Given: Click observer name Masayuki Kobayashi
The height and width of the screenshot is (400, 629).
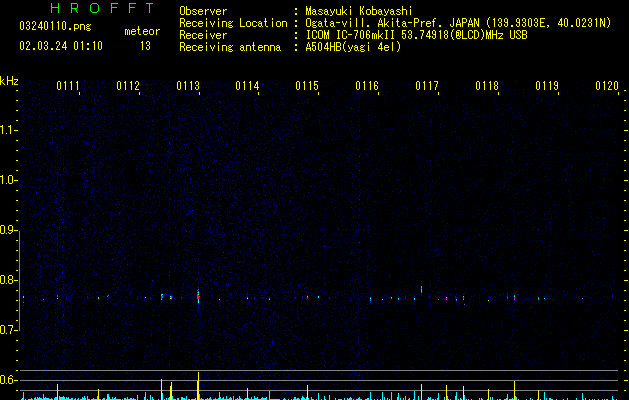Looking at the screenshot, I should pos(359,11).
